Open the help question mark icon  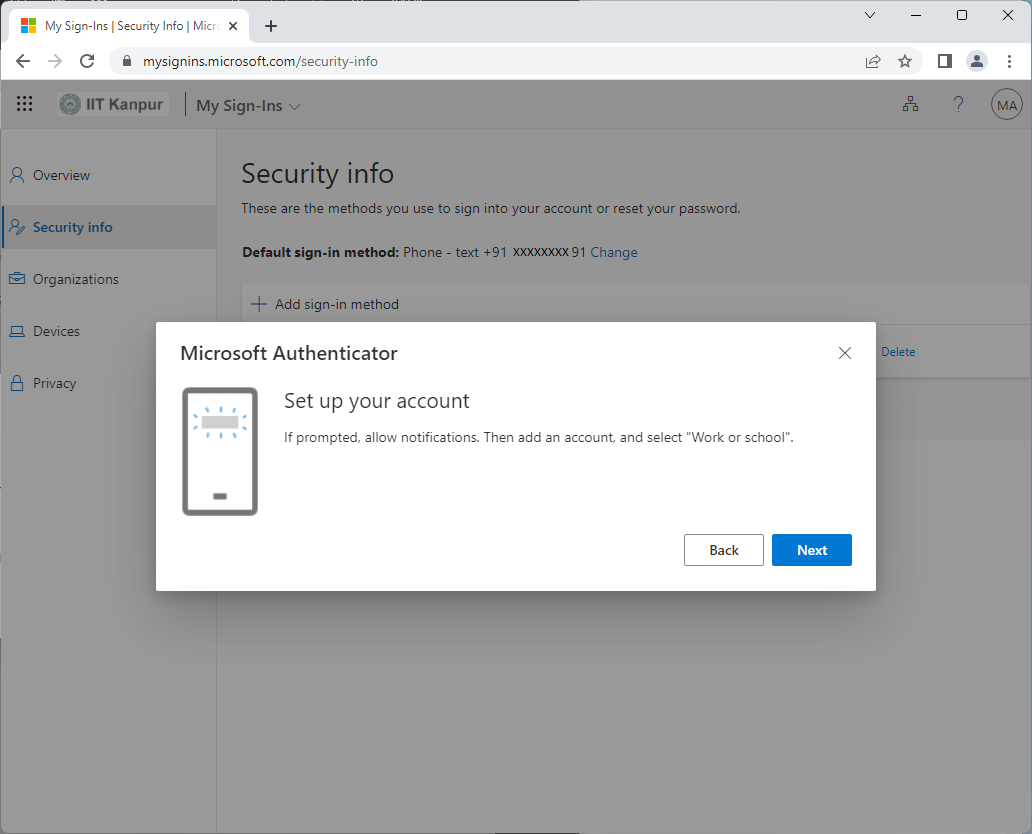958,104
